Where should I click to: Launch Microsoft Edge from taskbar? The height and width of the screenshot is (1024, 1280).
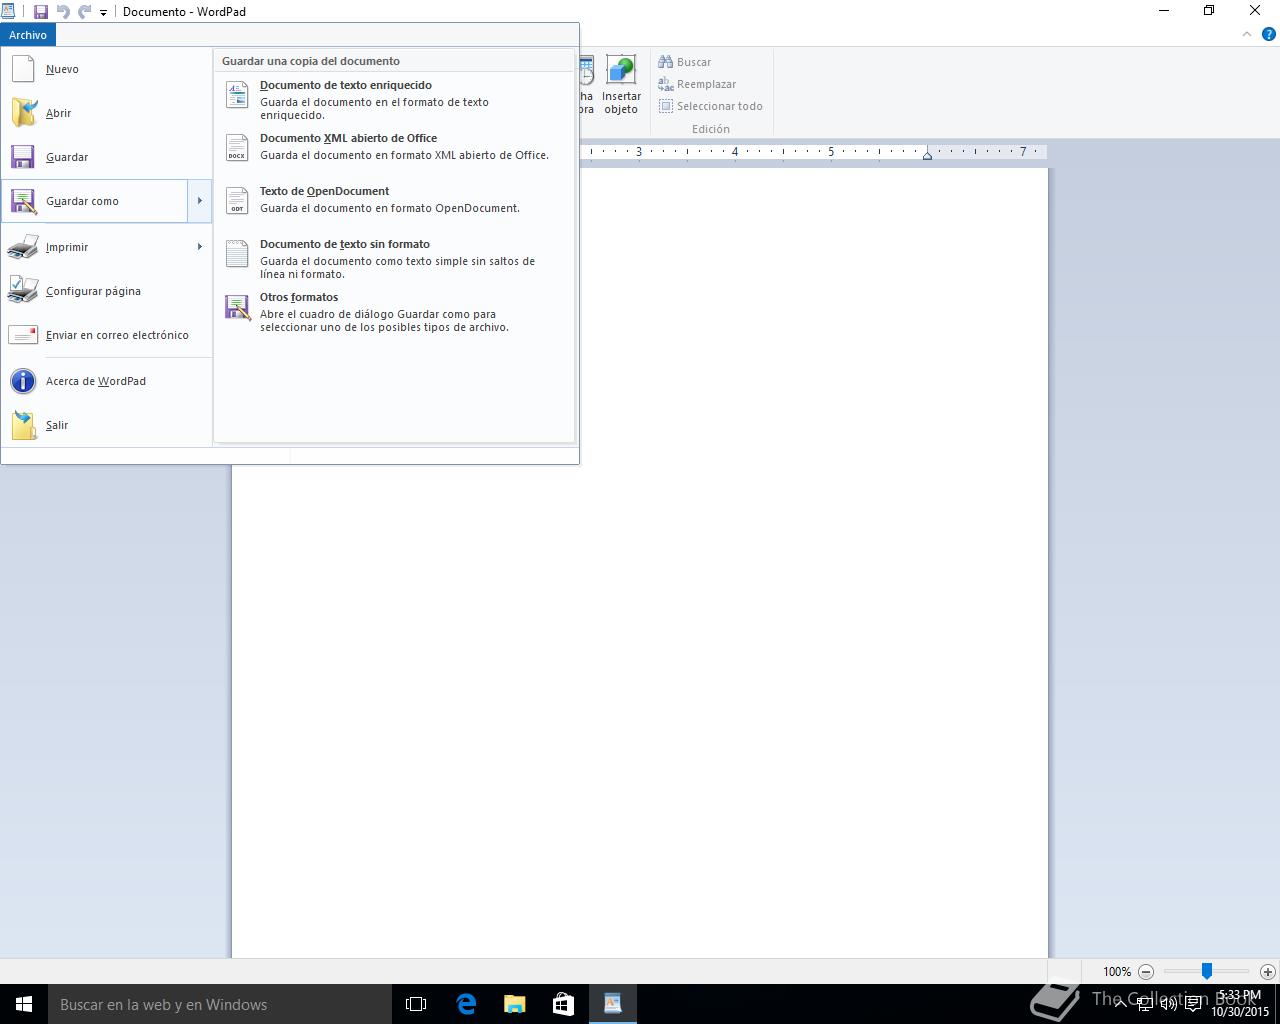click(x=466, y=1004)
